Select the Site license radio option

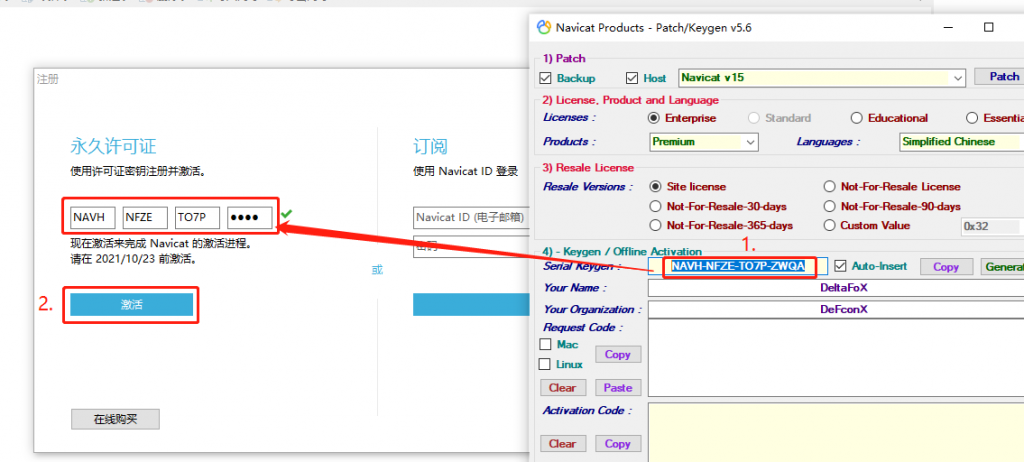click(x=656, y=186)
